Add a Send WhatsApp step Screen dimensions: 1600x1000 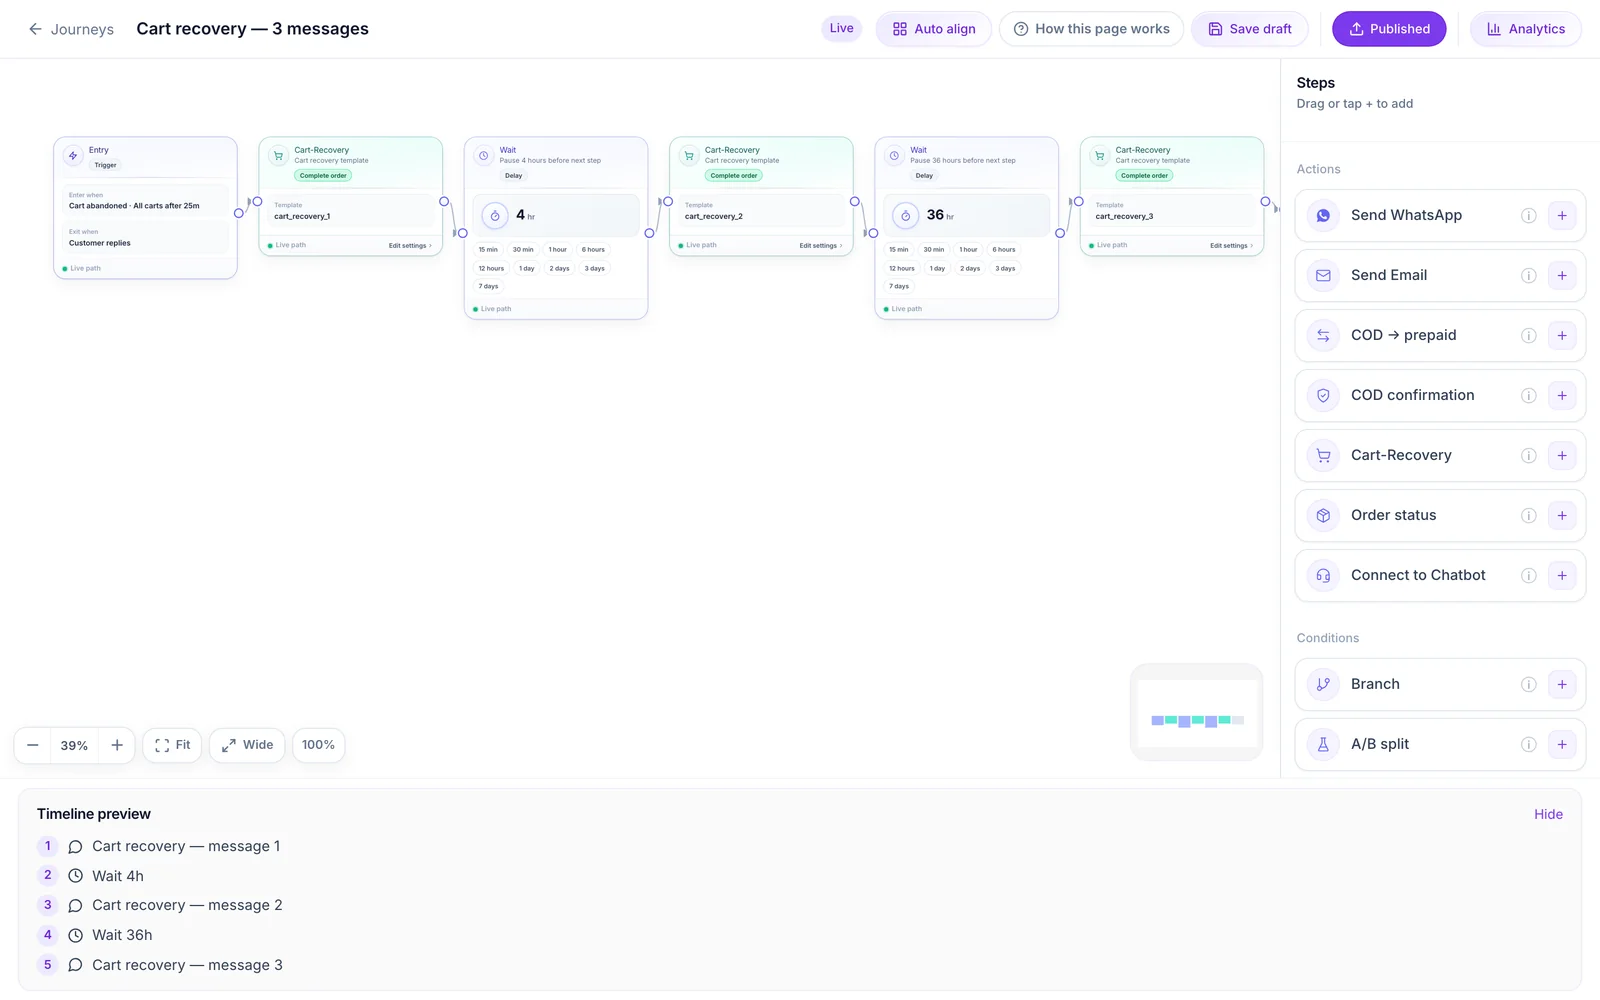tap(1562, 215)
